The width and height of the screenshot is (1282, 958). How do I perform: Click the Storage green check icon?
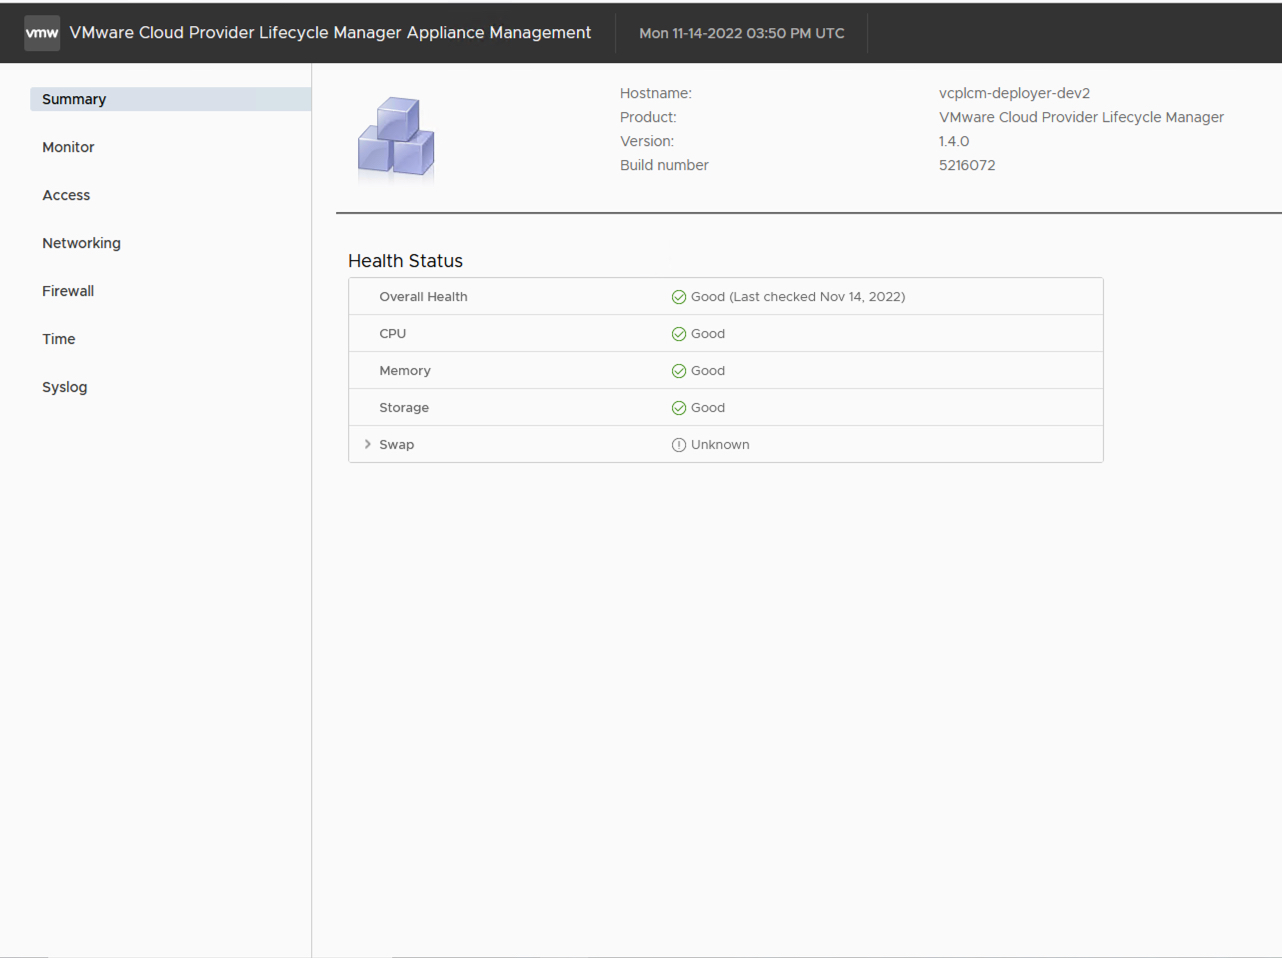pos(679,408)
